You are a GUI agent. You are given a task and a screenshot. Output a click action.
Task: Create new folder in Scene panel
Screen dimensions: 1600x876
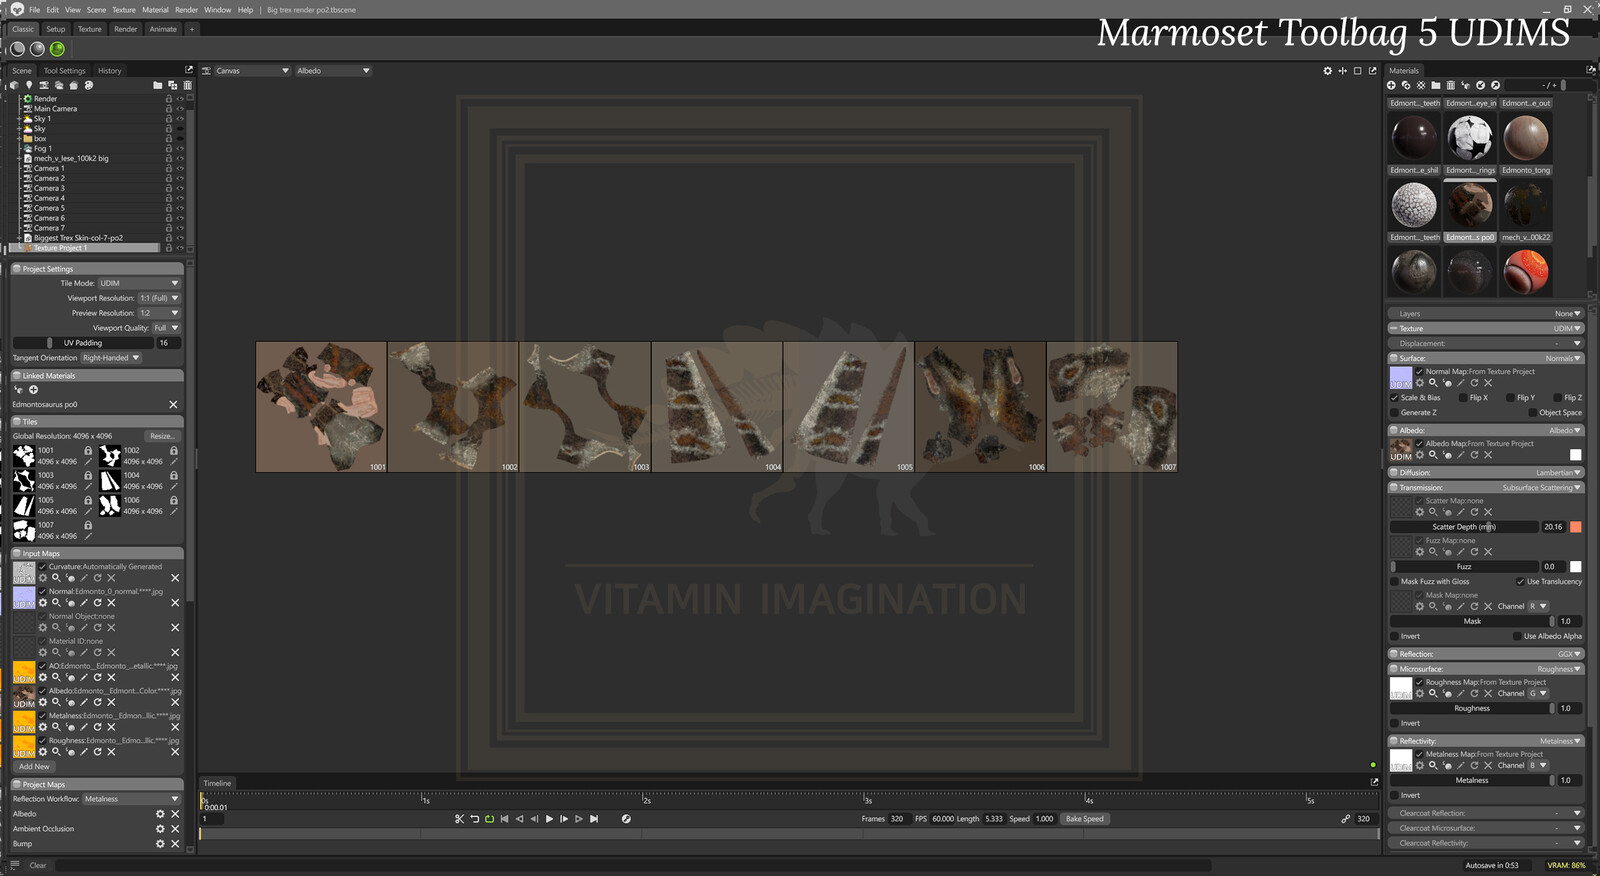(157, 85)
